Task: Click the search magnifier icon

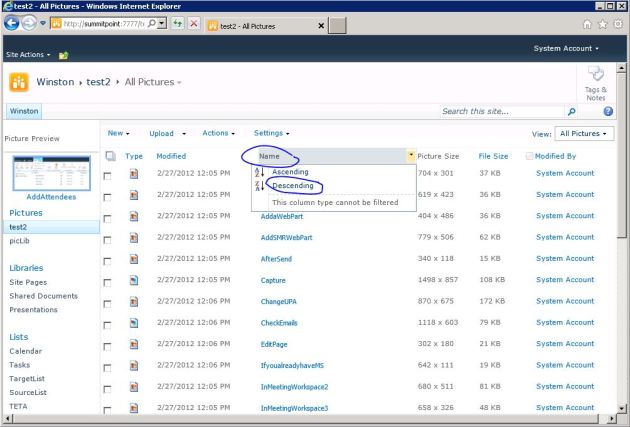Action: tap(571, 111)
